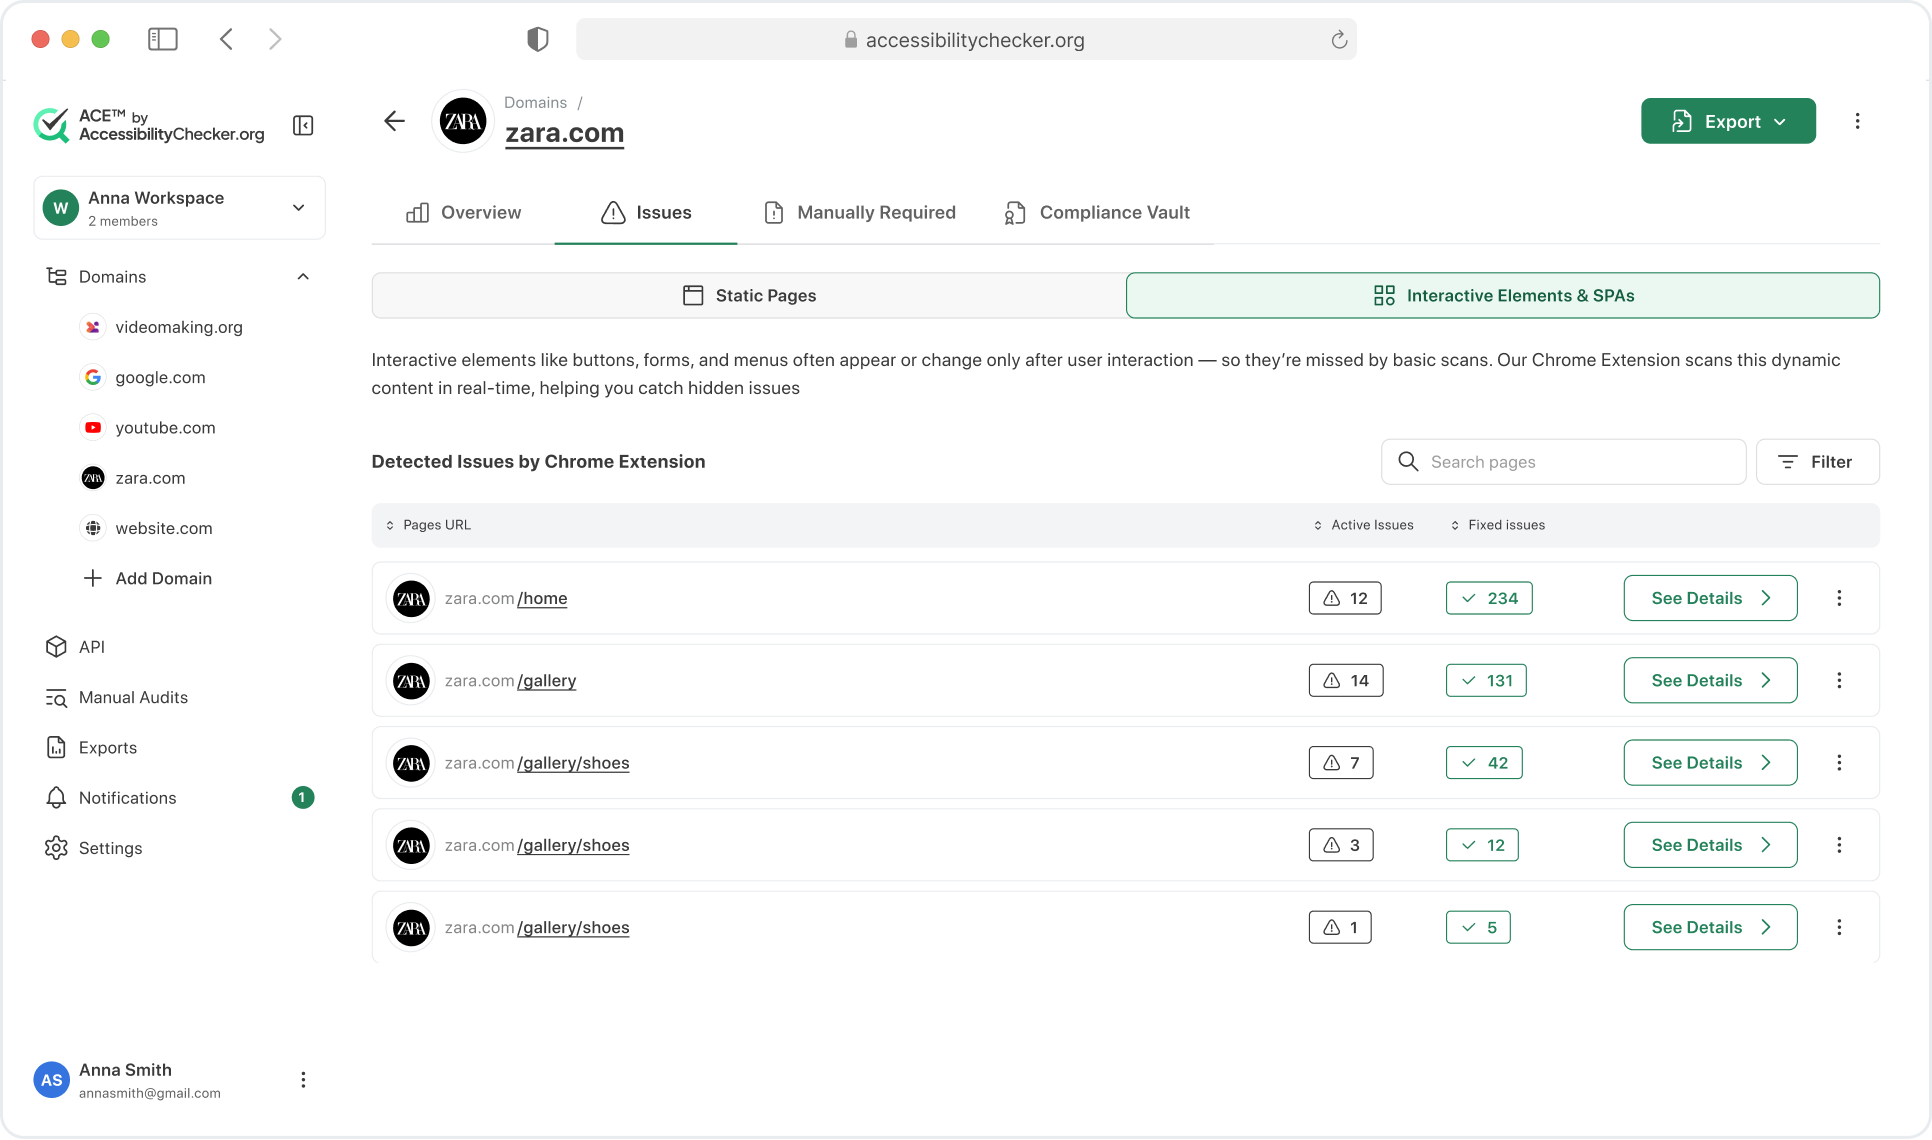
Task: Open the Filter button
Action: point(1817,462)
